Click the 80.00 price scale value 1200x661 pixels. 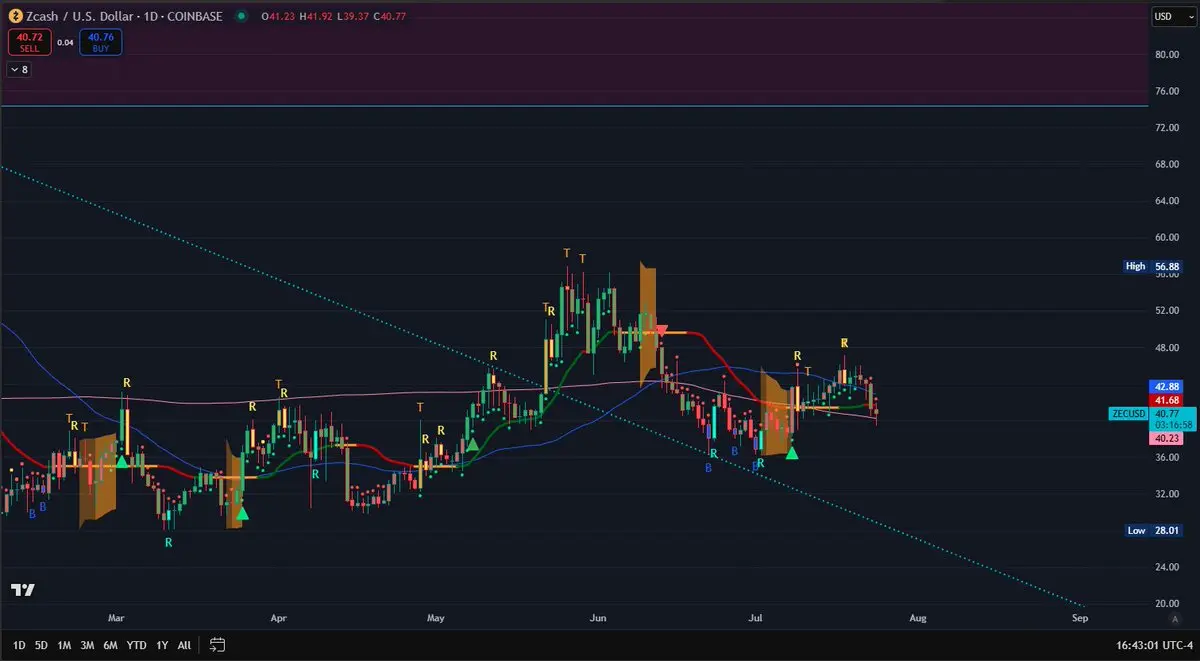pos(1167,55)
